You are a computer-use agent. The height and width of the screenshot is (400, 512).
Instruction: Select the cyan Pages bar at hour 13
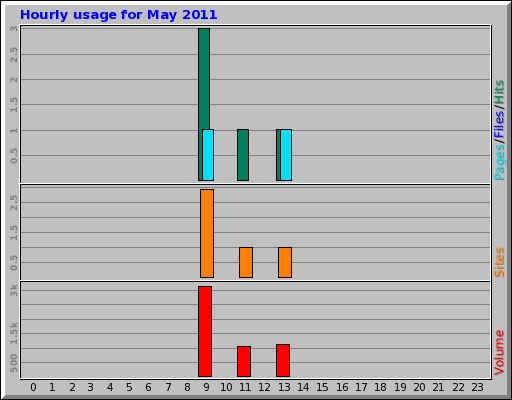coord(286,155)
